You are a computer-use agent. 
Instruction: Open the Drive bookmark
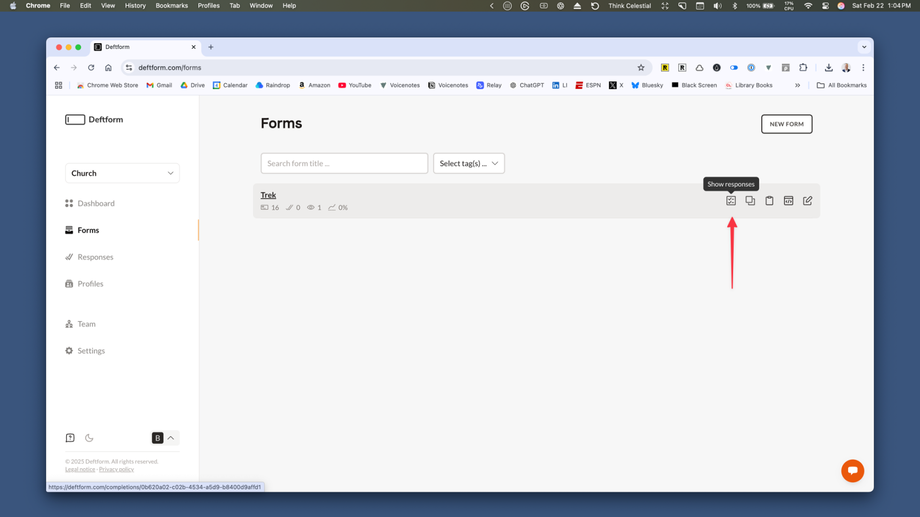point(192,85)
